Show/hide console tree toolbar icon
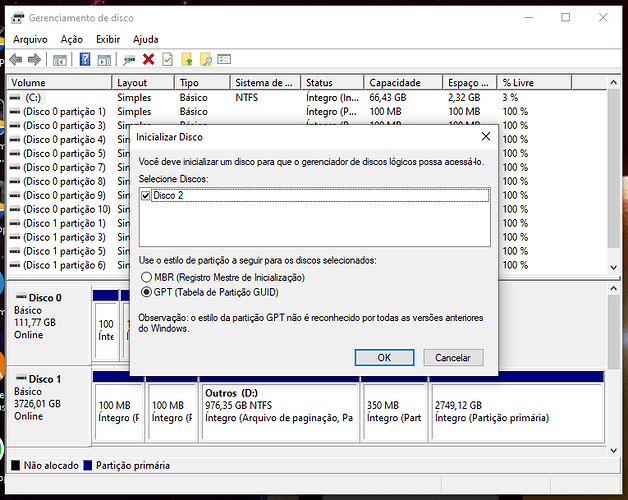 click(x=60, y=60)
